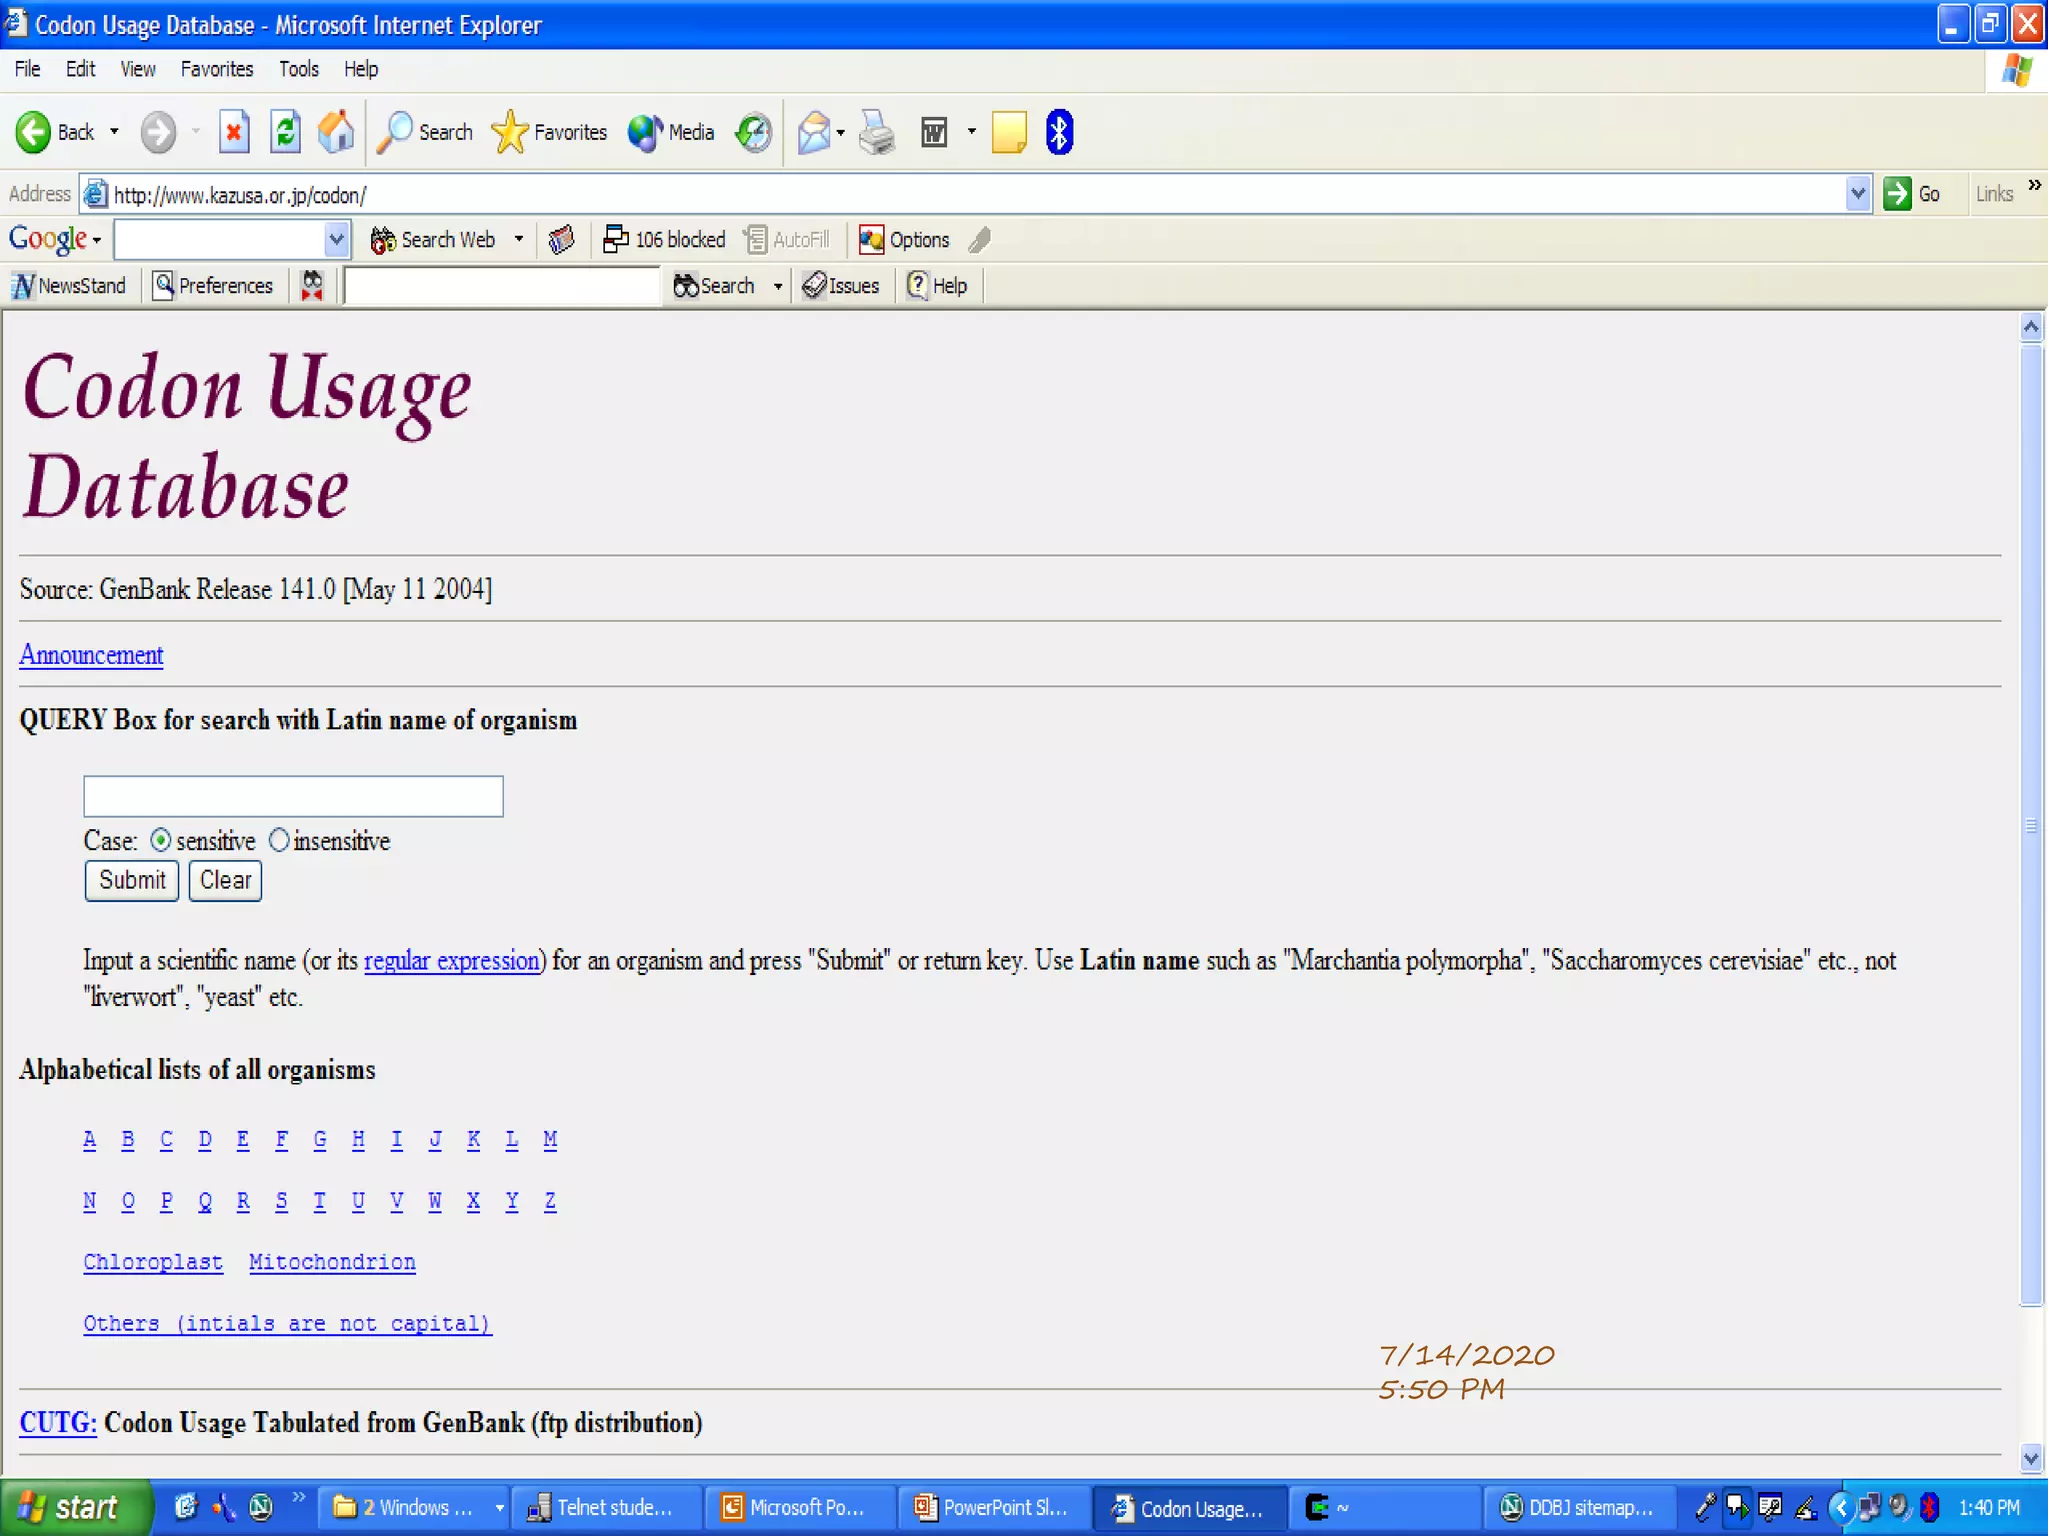Open the History toolbar icon

(x=753, y=132)
